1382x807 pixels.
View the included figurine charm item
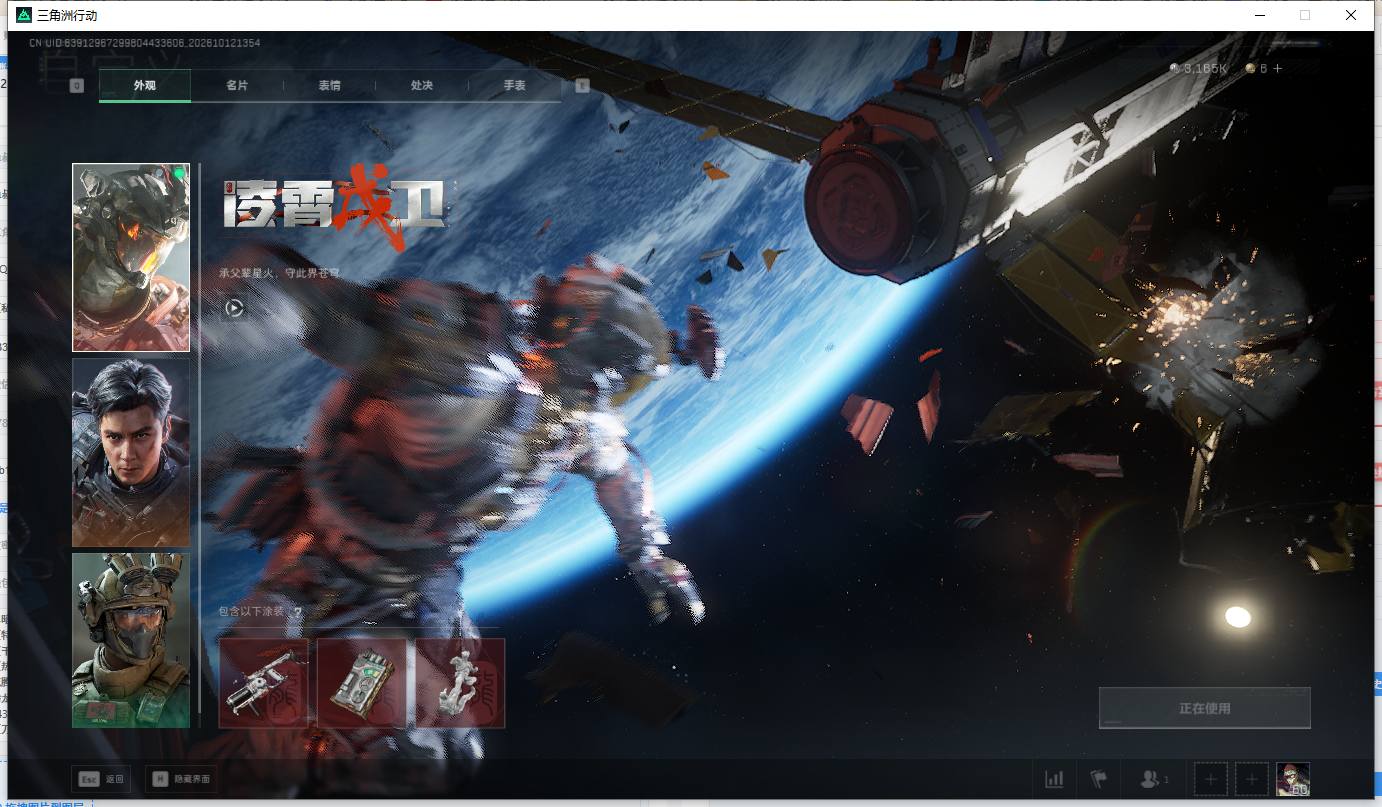(x=460, y=683)
